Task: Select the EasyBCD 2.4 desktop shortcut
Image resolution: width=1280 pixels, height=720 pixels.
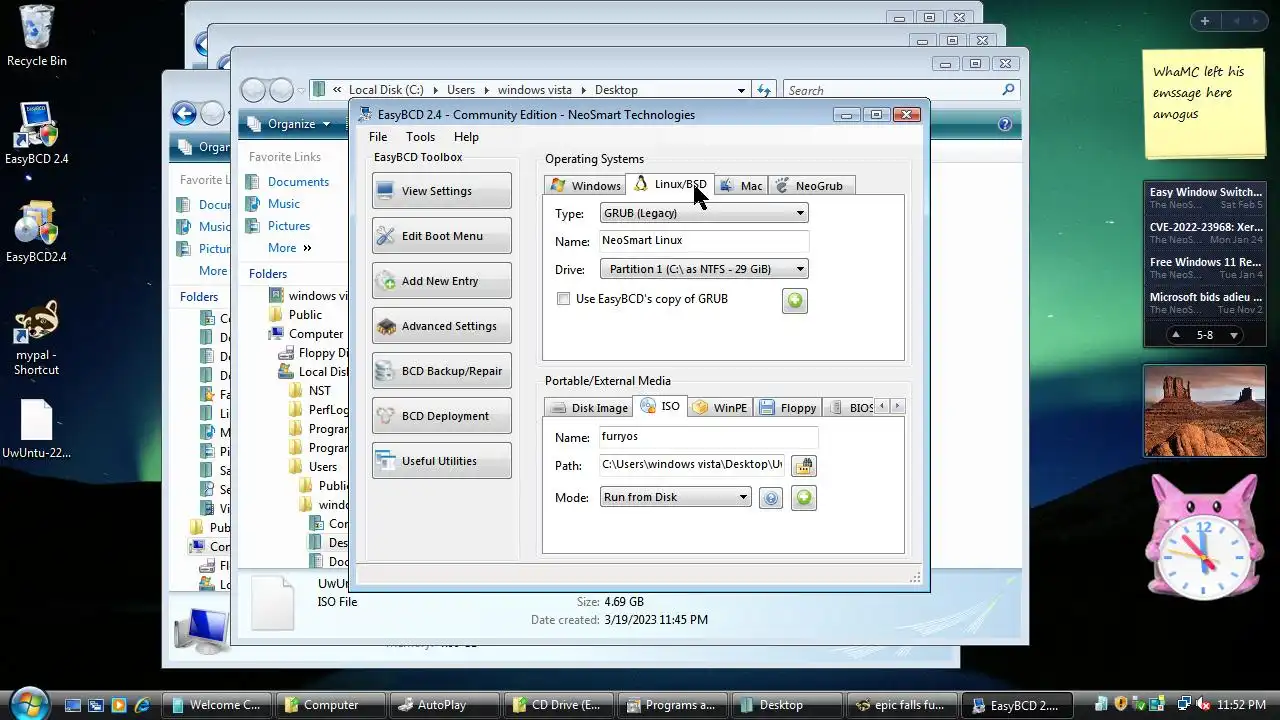Action: point(36,134)
